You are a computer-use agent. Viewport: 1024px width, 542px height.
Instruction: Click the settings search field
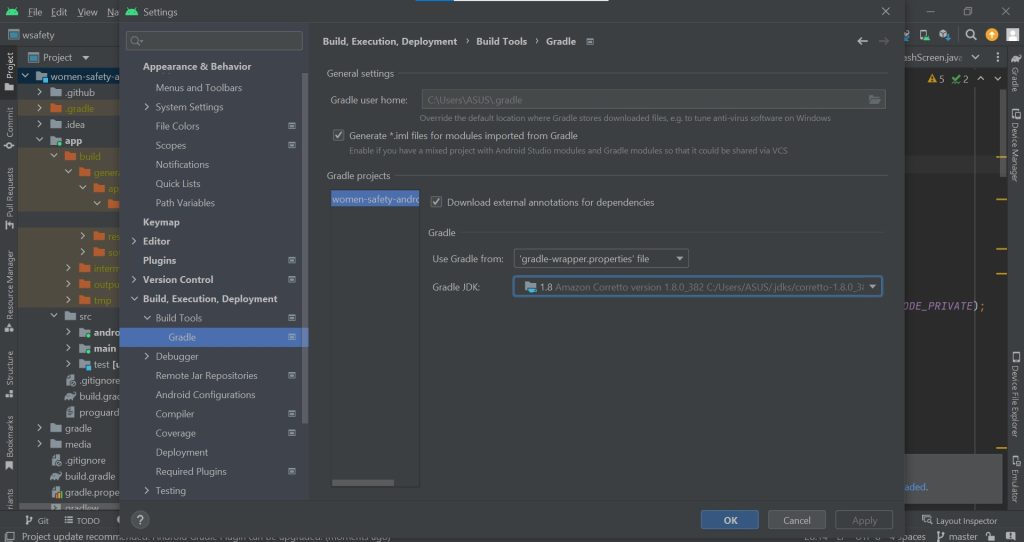[214, 41]
